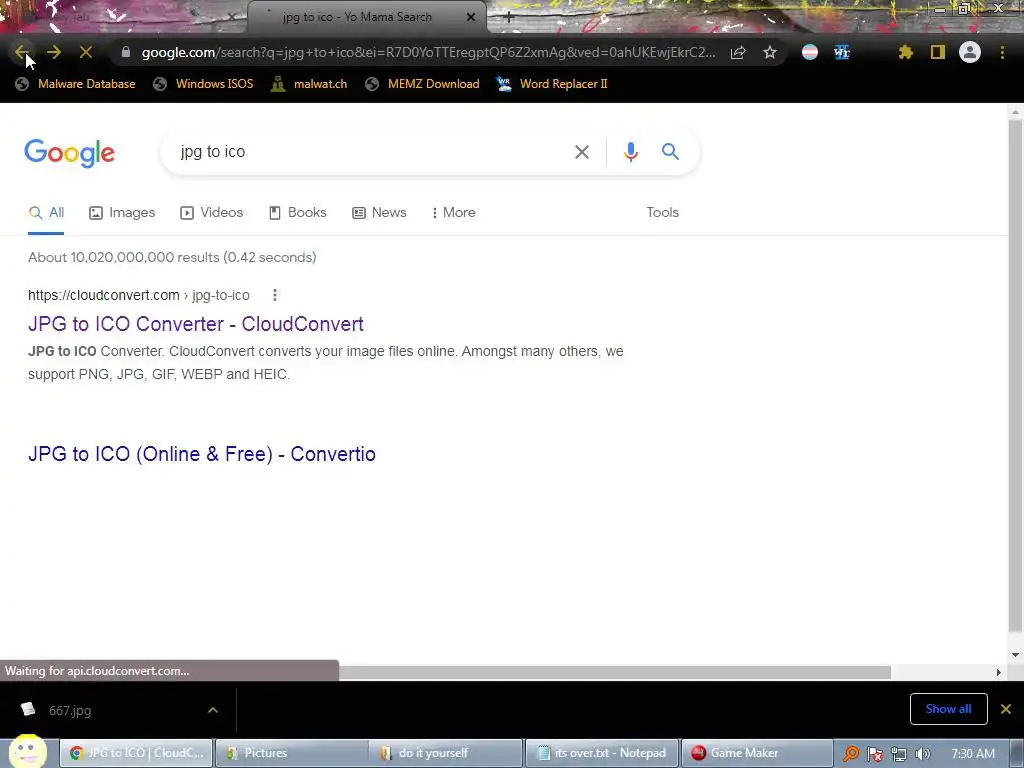Expand options for 667.jpg download
Screen dimensions: 1024x768
click(x=213, y=710)
